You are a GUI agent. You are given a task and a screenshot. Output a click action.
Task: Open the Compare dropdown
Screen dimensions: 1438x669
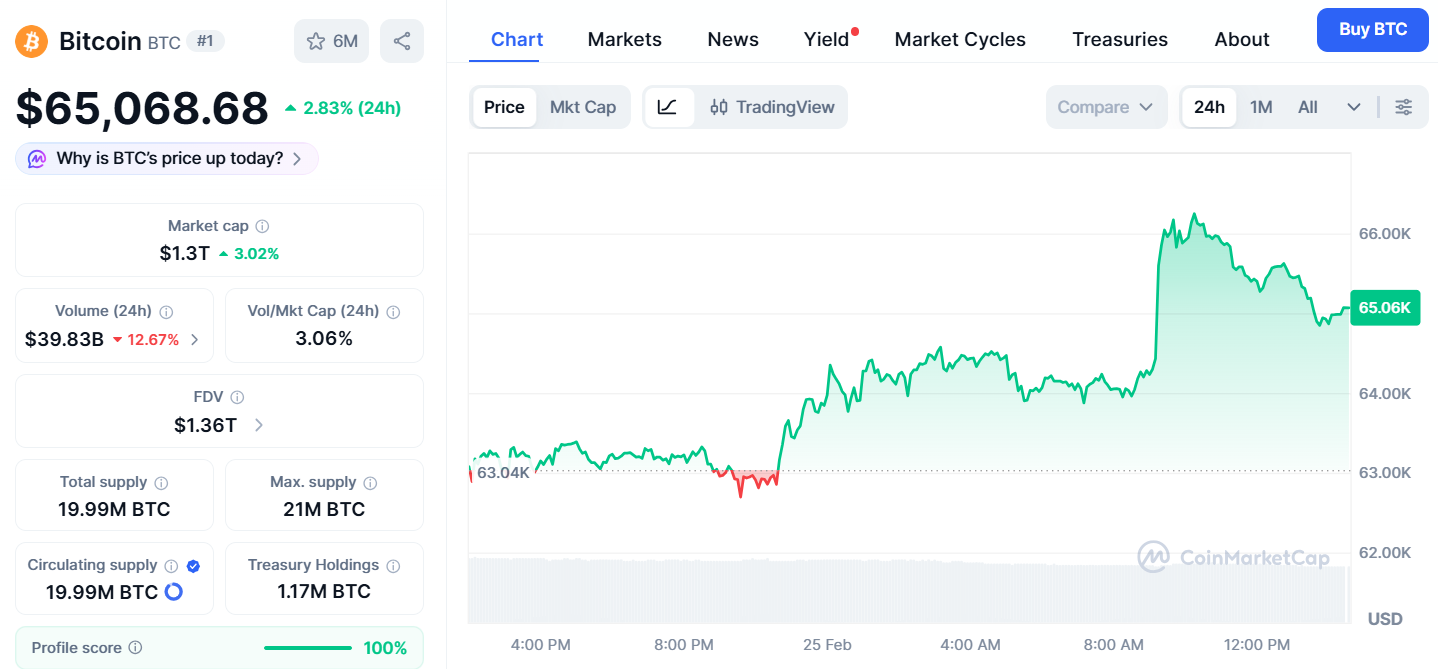pyautogui.click(x=1105, y=107)
